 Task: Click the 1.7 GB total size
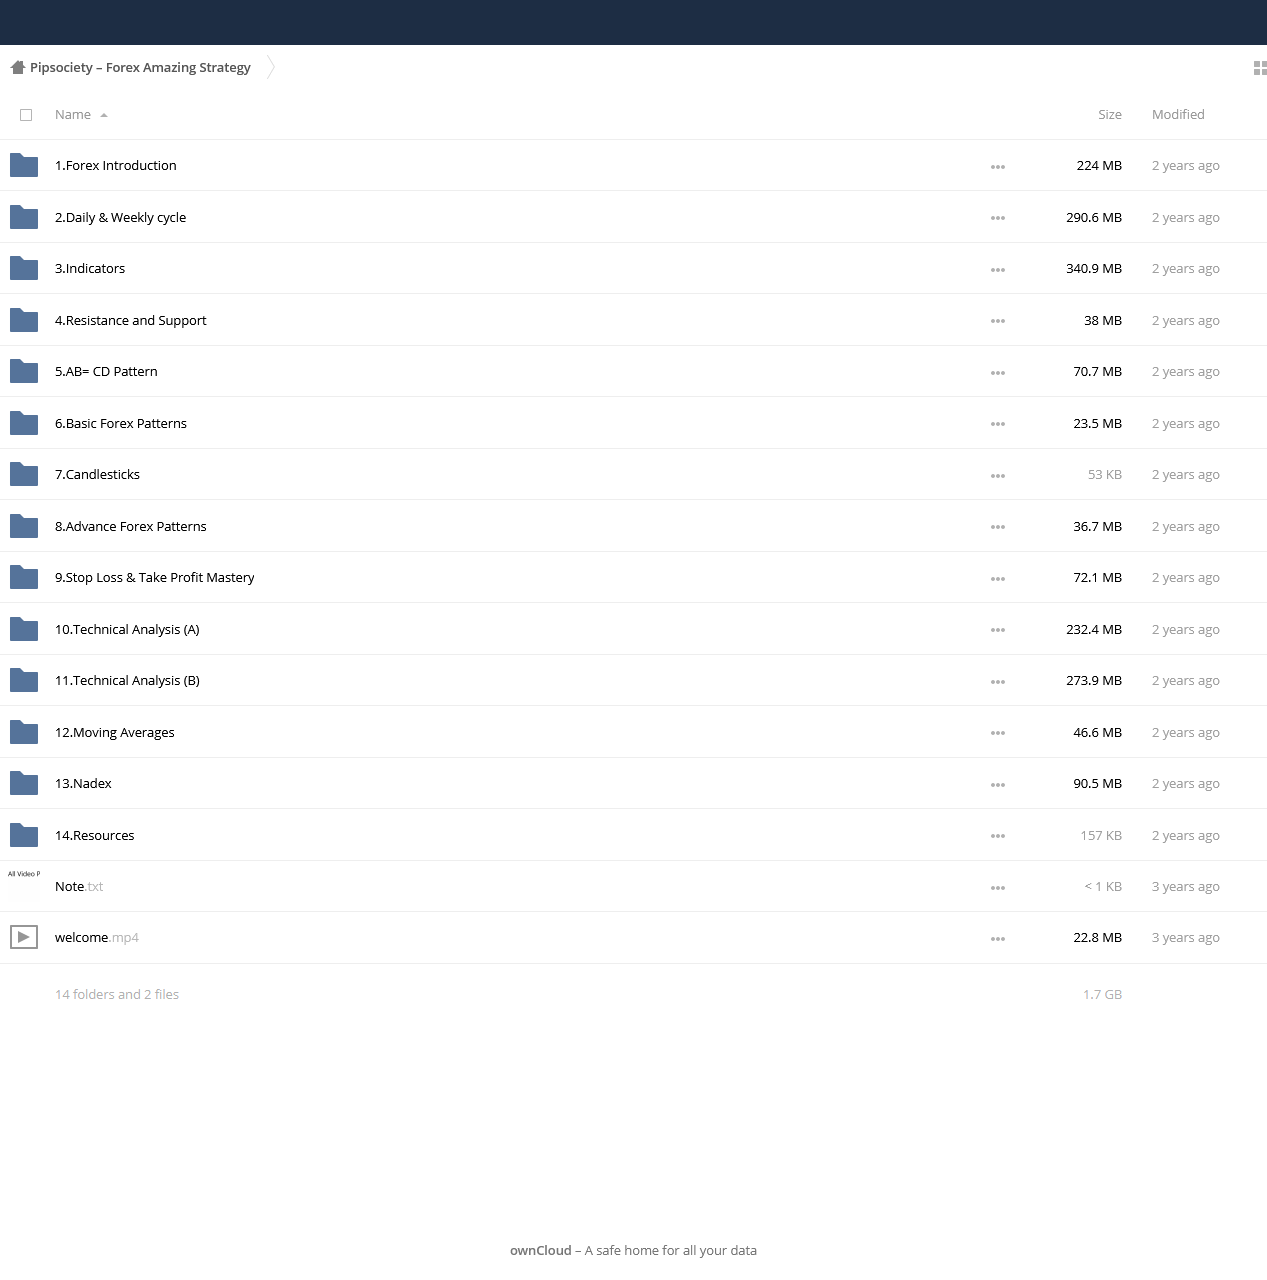(x=1102, y=994)
